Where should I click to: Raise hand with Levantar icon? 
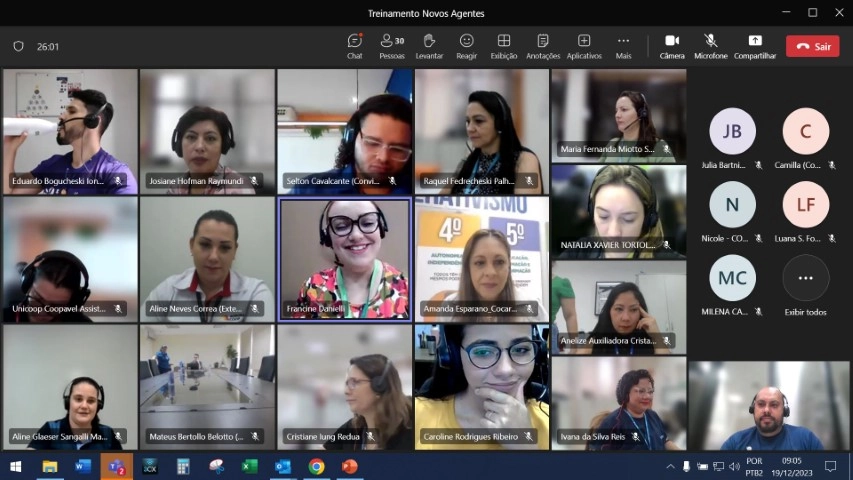(x=429, y=46)
